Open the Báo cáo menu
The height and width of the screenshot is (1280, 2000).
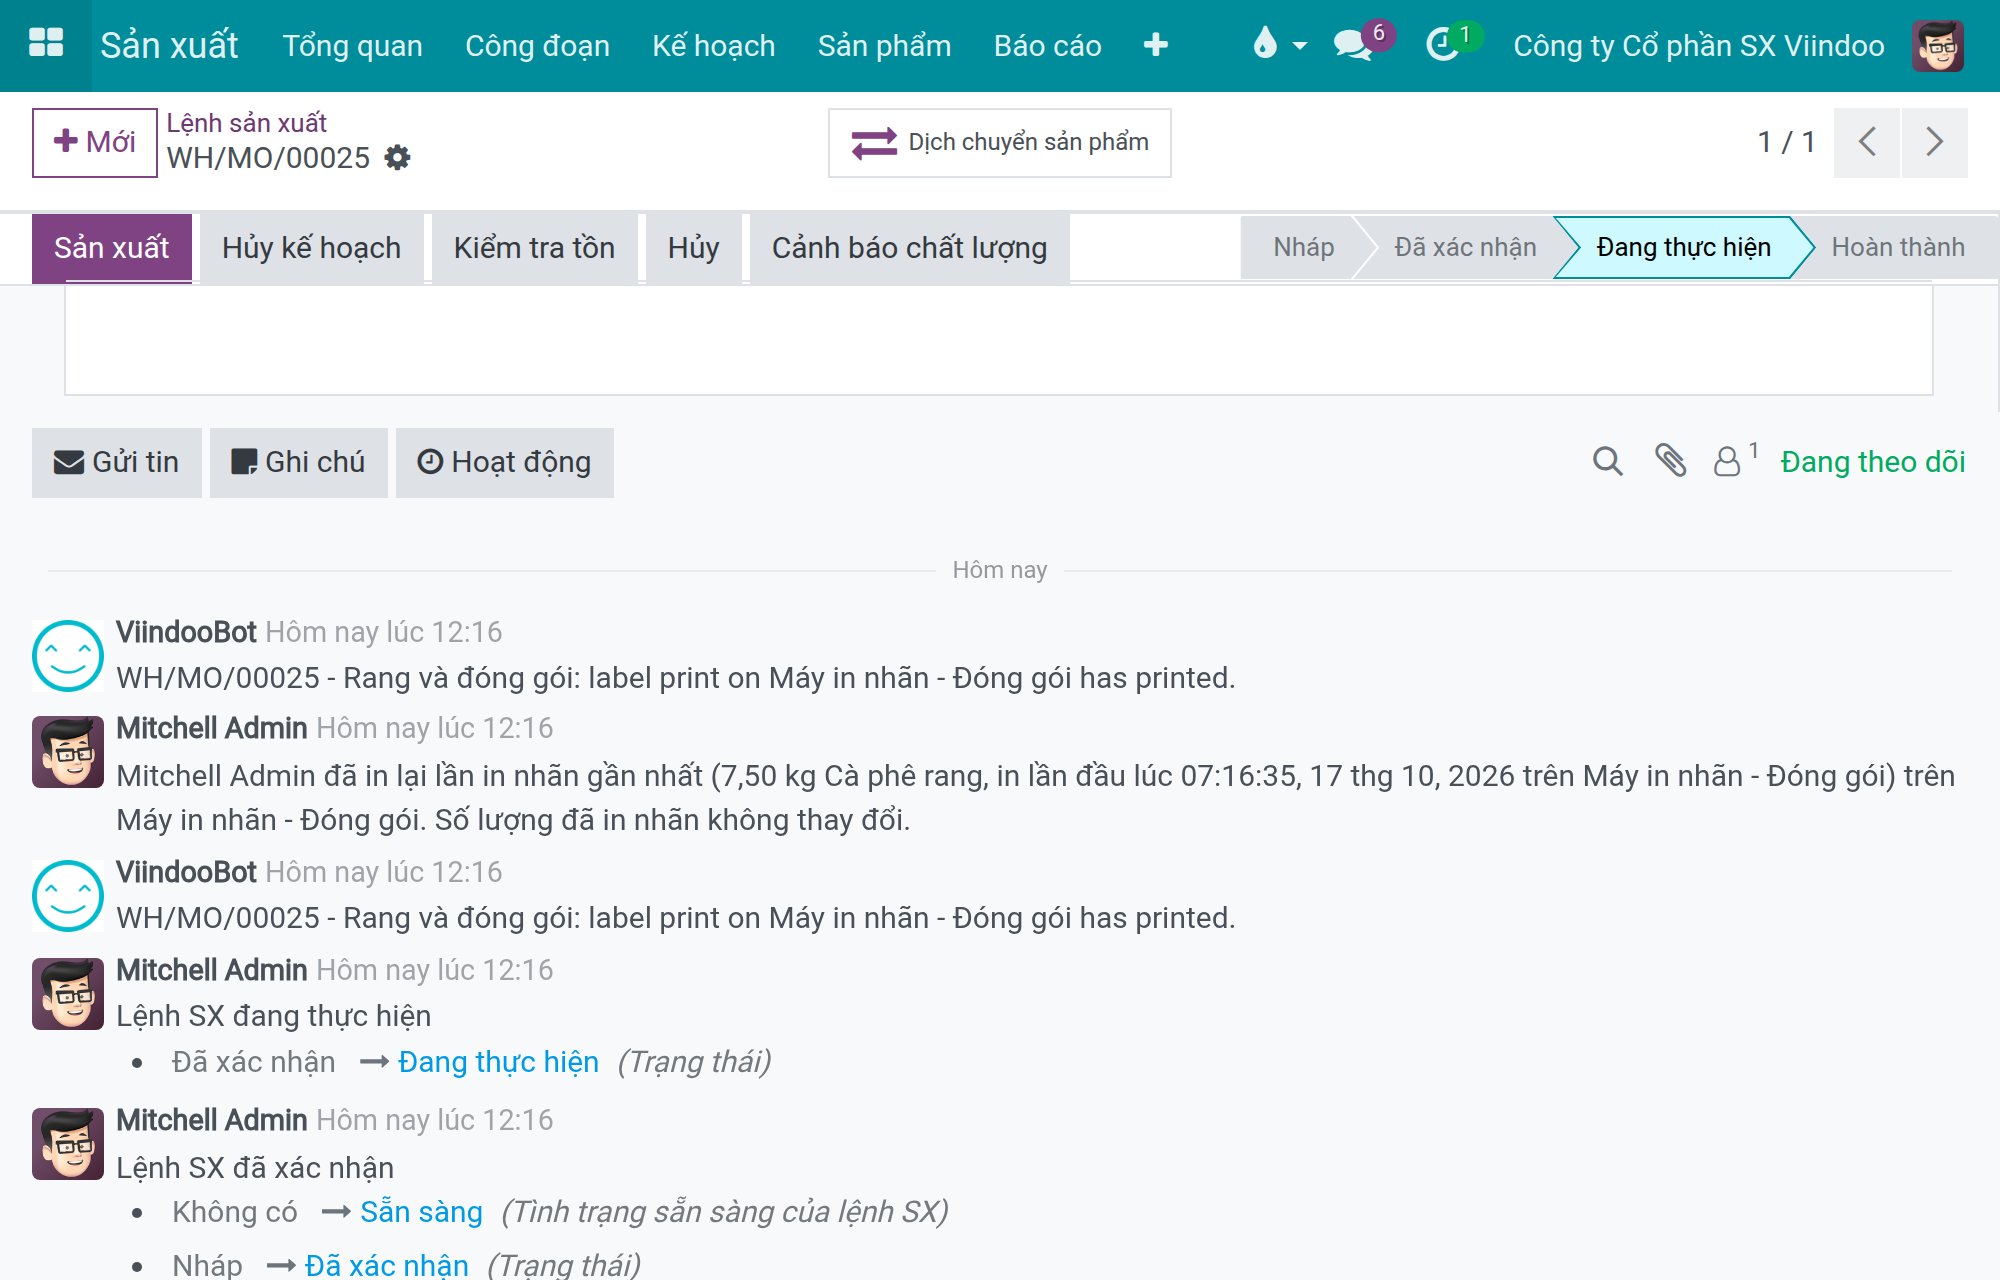tap(1047, 46)
